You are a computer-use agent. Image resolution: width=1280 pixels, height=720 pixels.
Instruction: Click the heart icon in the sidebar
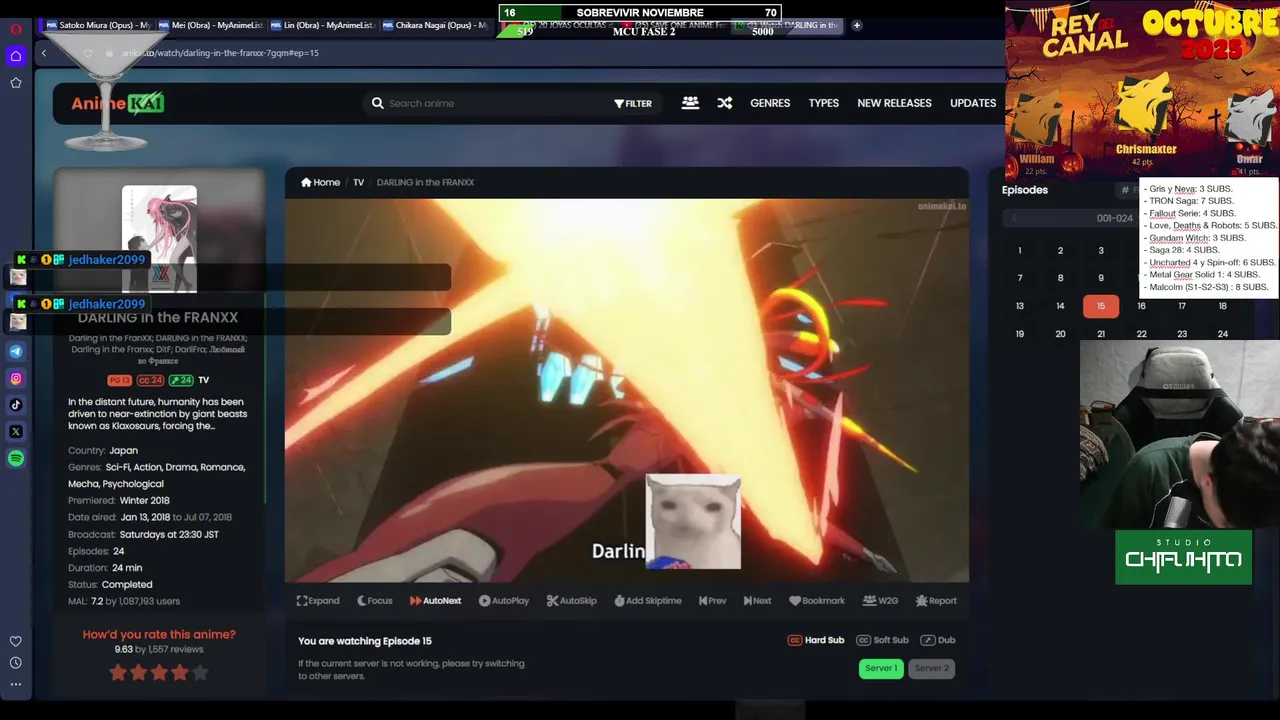tap(16, 641)
